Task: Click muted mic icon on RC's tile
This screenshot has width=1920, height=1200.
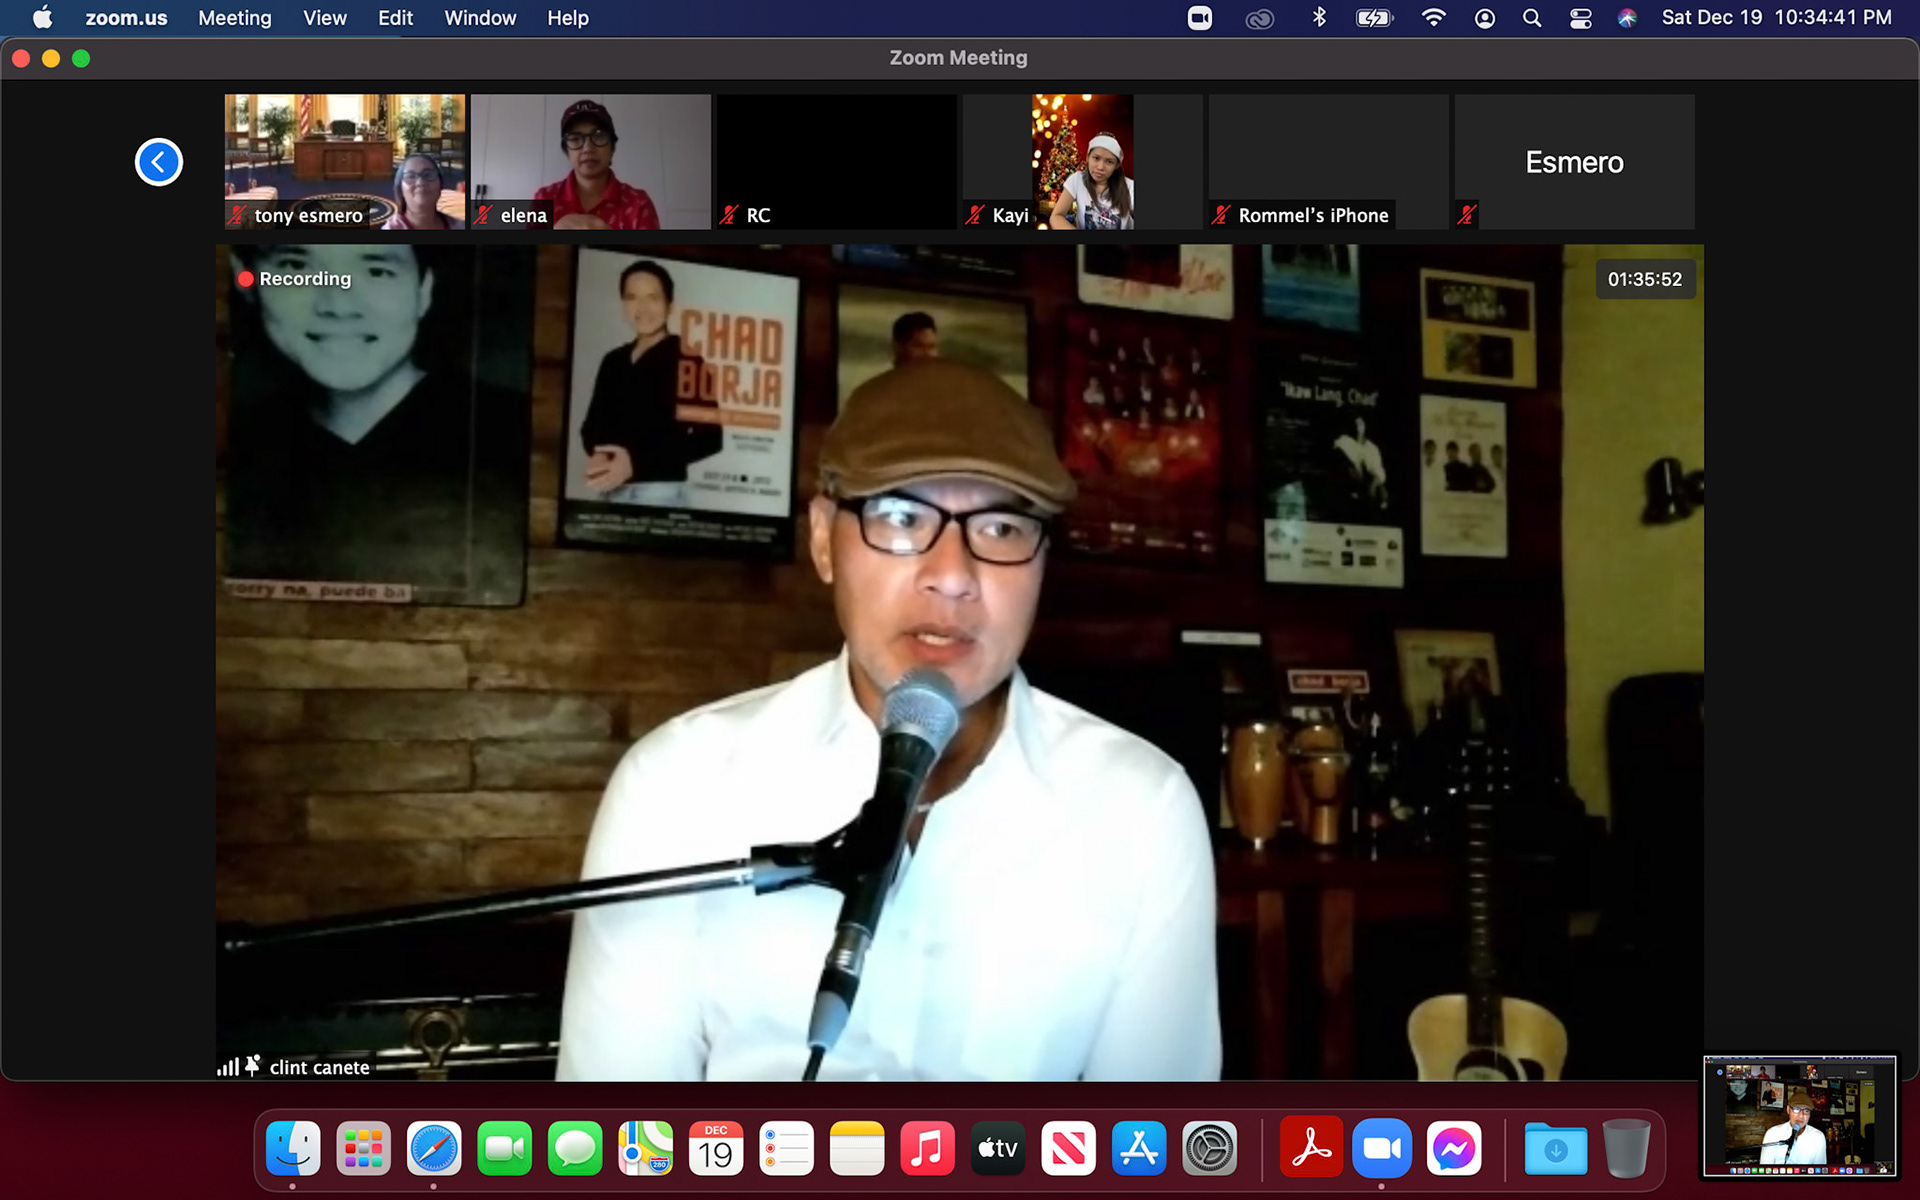Action: click(x=729, y=215)
